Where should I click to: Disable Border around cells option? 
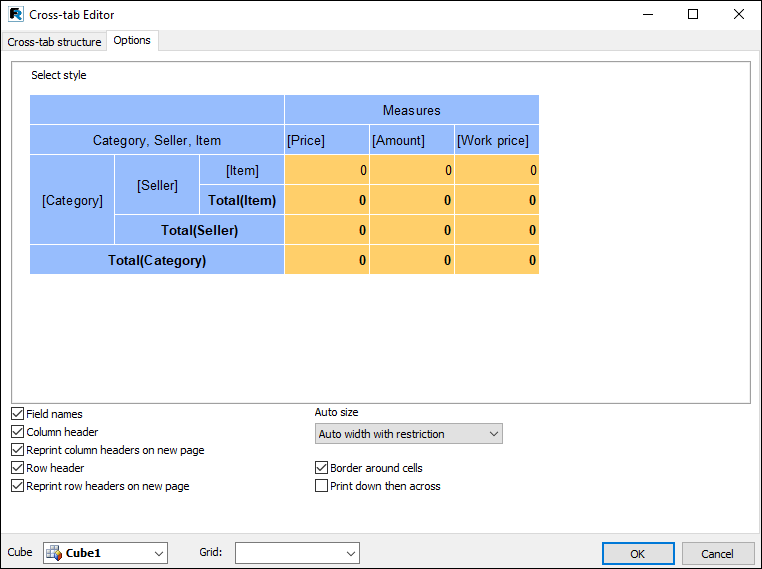click(x=322, y=468)
